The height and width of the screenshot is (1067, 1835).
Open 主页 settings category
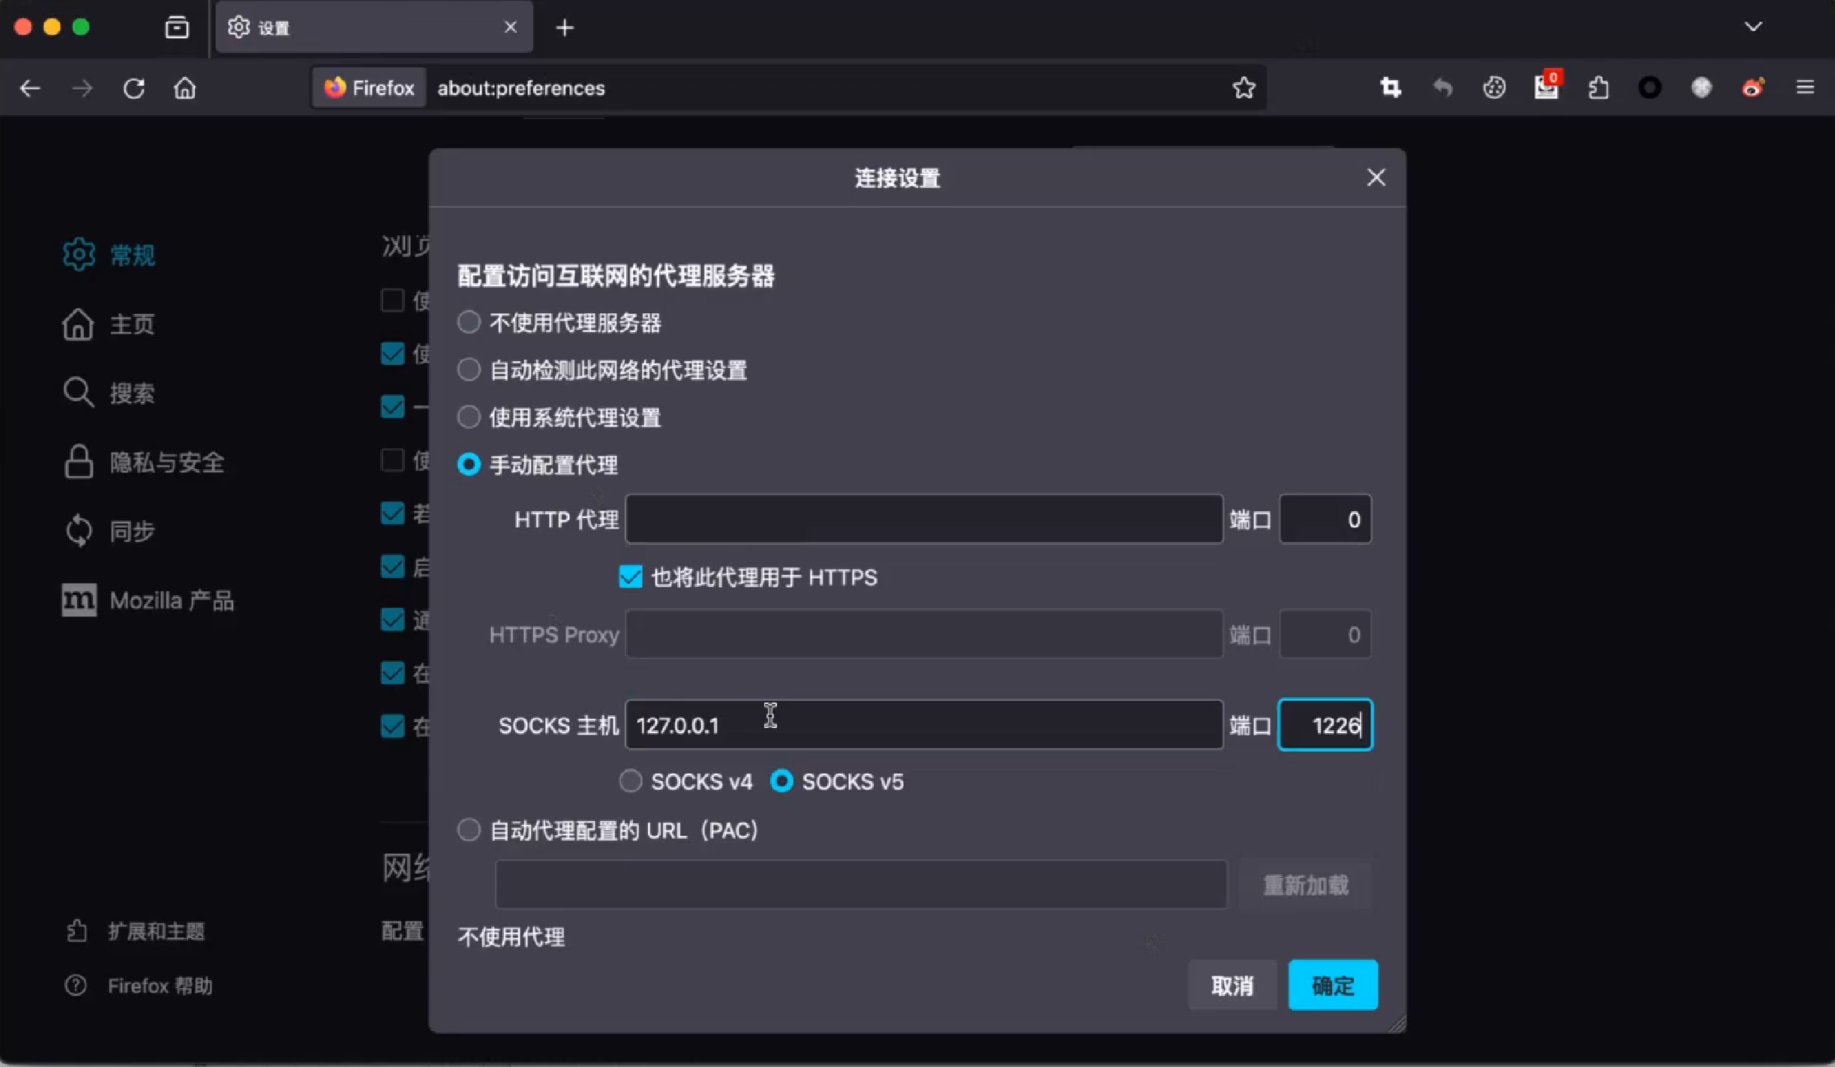pyautogui.click(x=109, y=324)
